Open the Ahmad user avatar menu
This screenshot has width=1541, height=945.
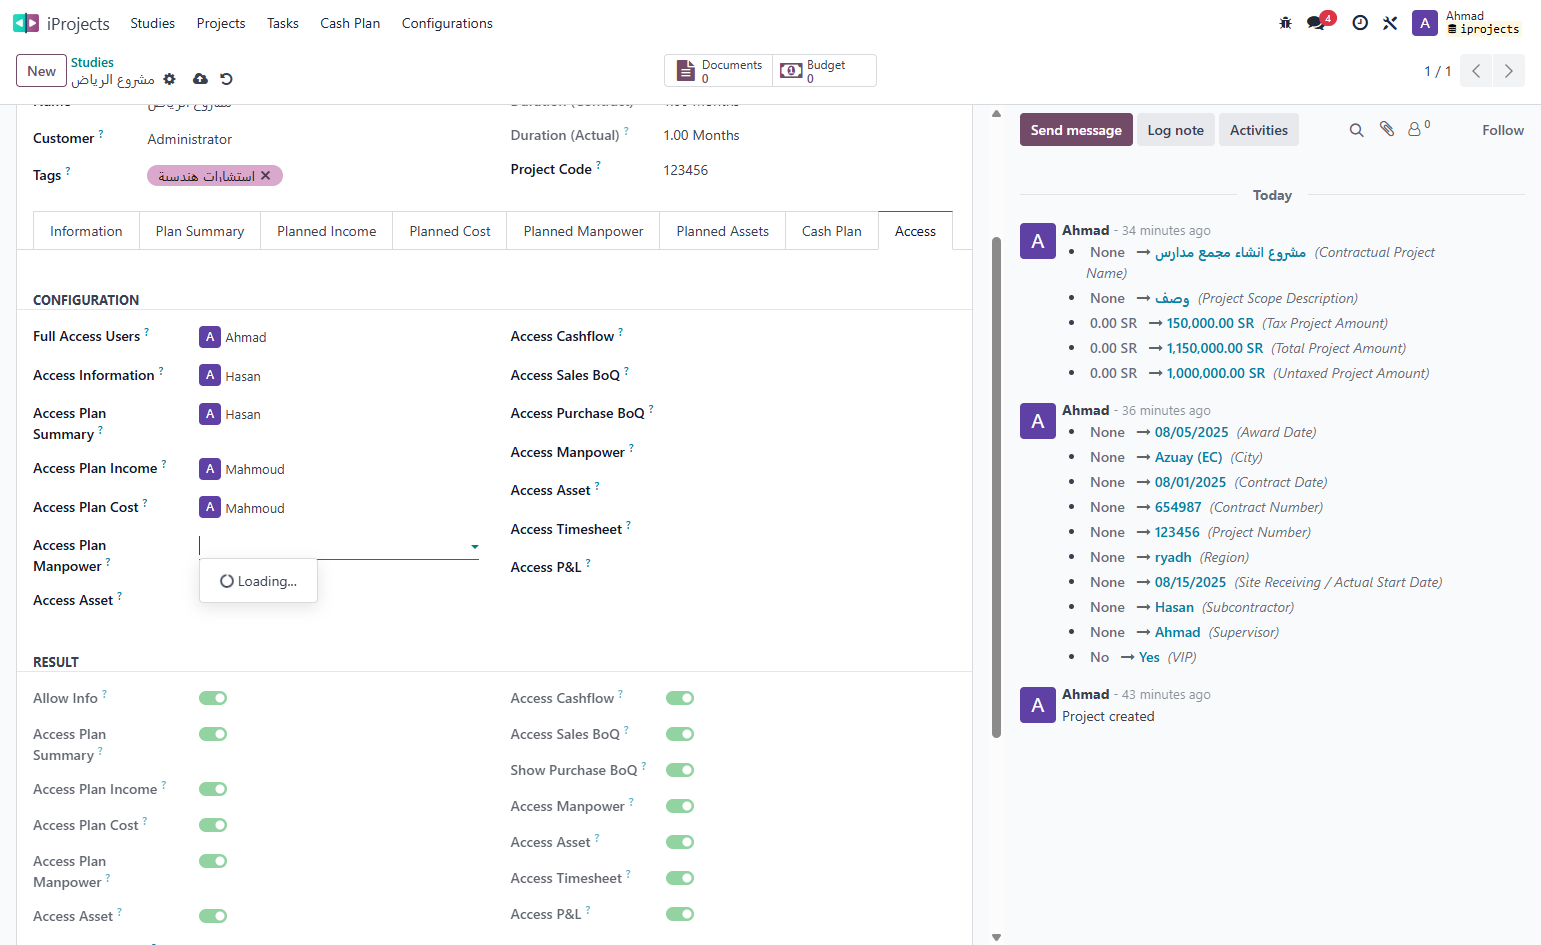[1424, 23]
